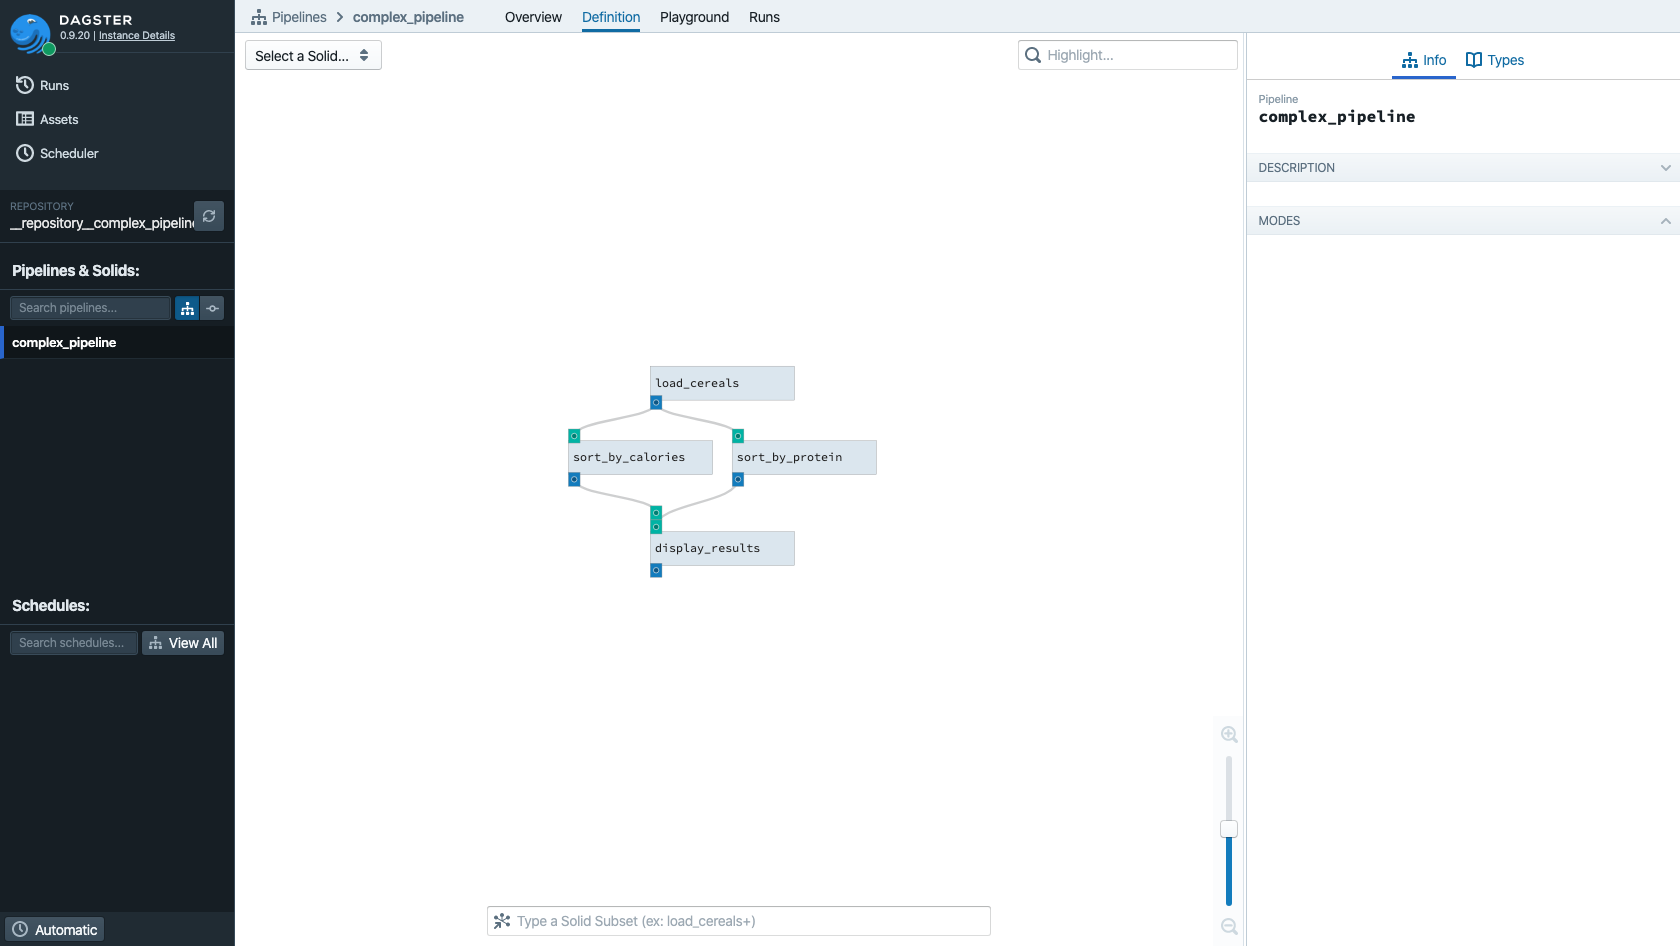Open the Info panel tab

tap(1424, 60)
